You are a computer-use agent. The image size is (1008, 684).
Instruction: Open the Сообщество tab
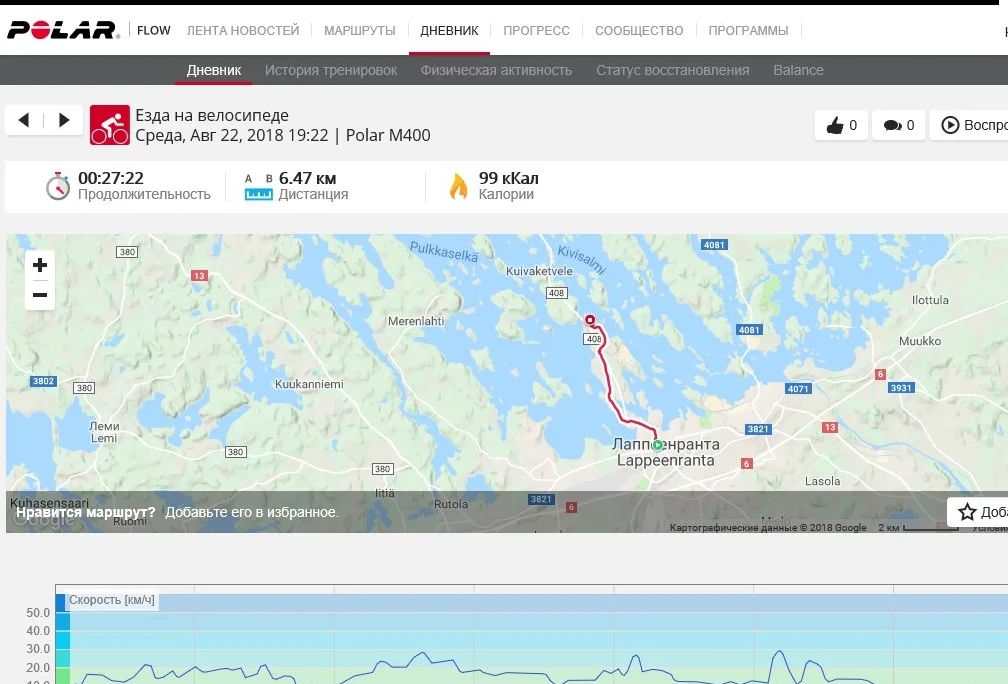click(x=639, y=31)
